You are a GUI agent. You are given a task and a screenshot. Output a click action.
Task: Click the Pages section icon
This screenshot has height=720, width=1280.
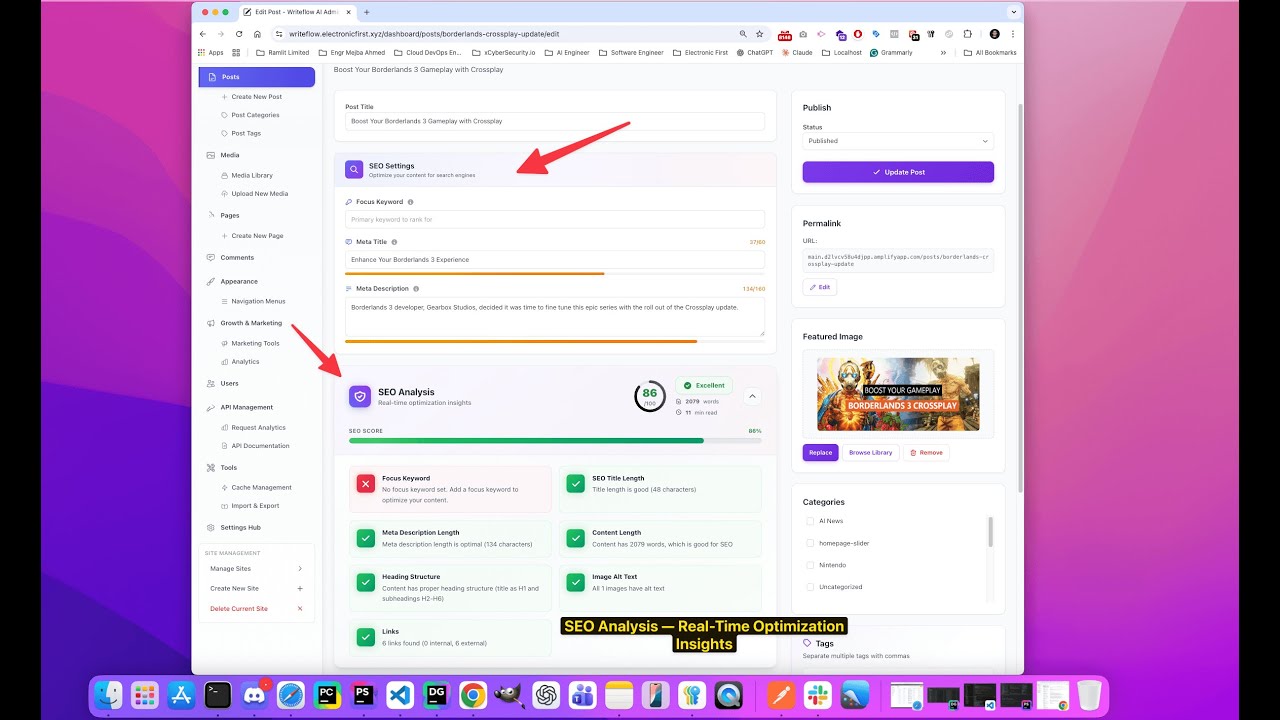210,215
